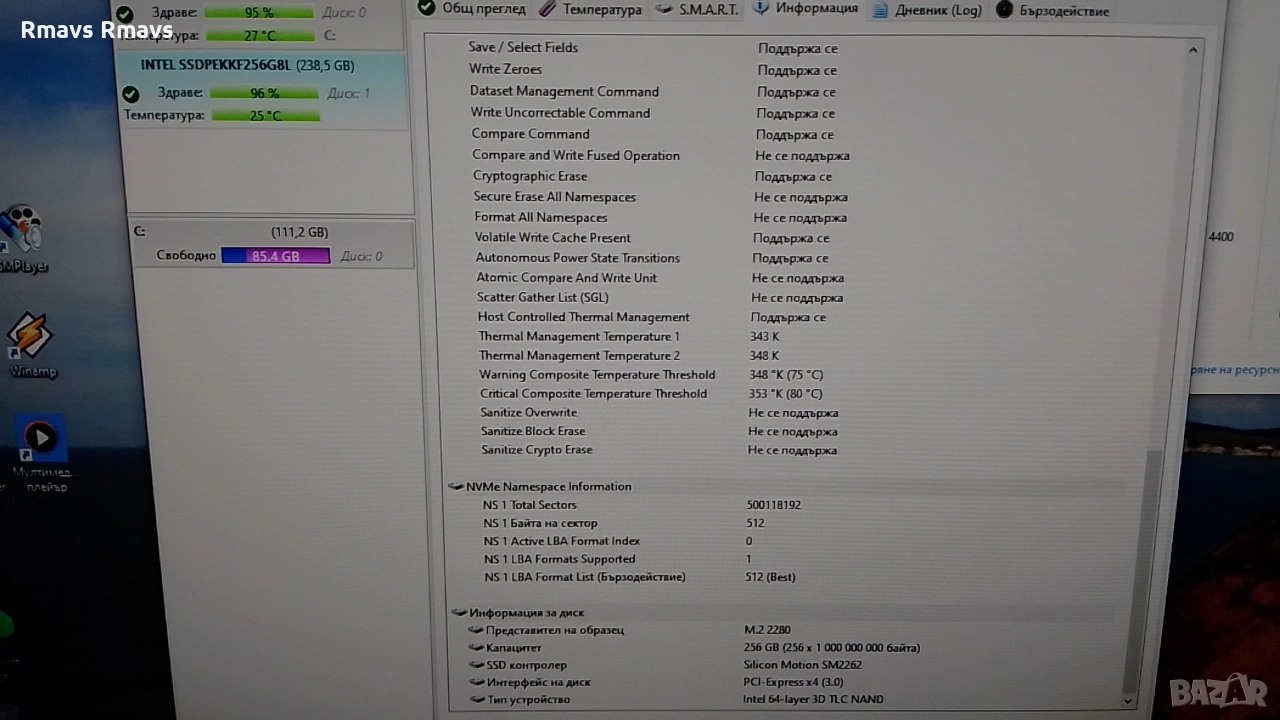Click the 27 °C temperature bar
This screenshot has width=1280, height=720.
(x=262, y=35)
